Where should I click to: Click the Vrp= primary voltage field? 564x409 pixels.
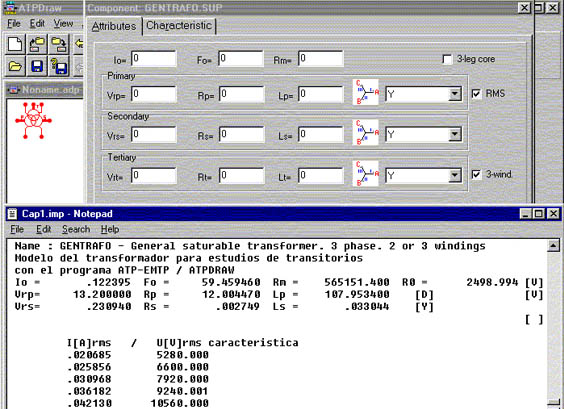point(154,94)
